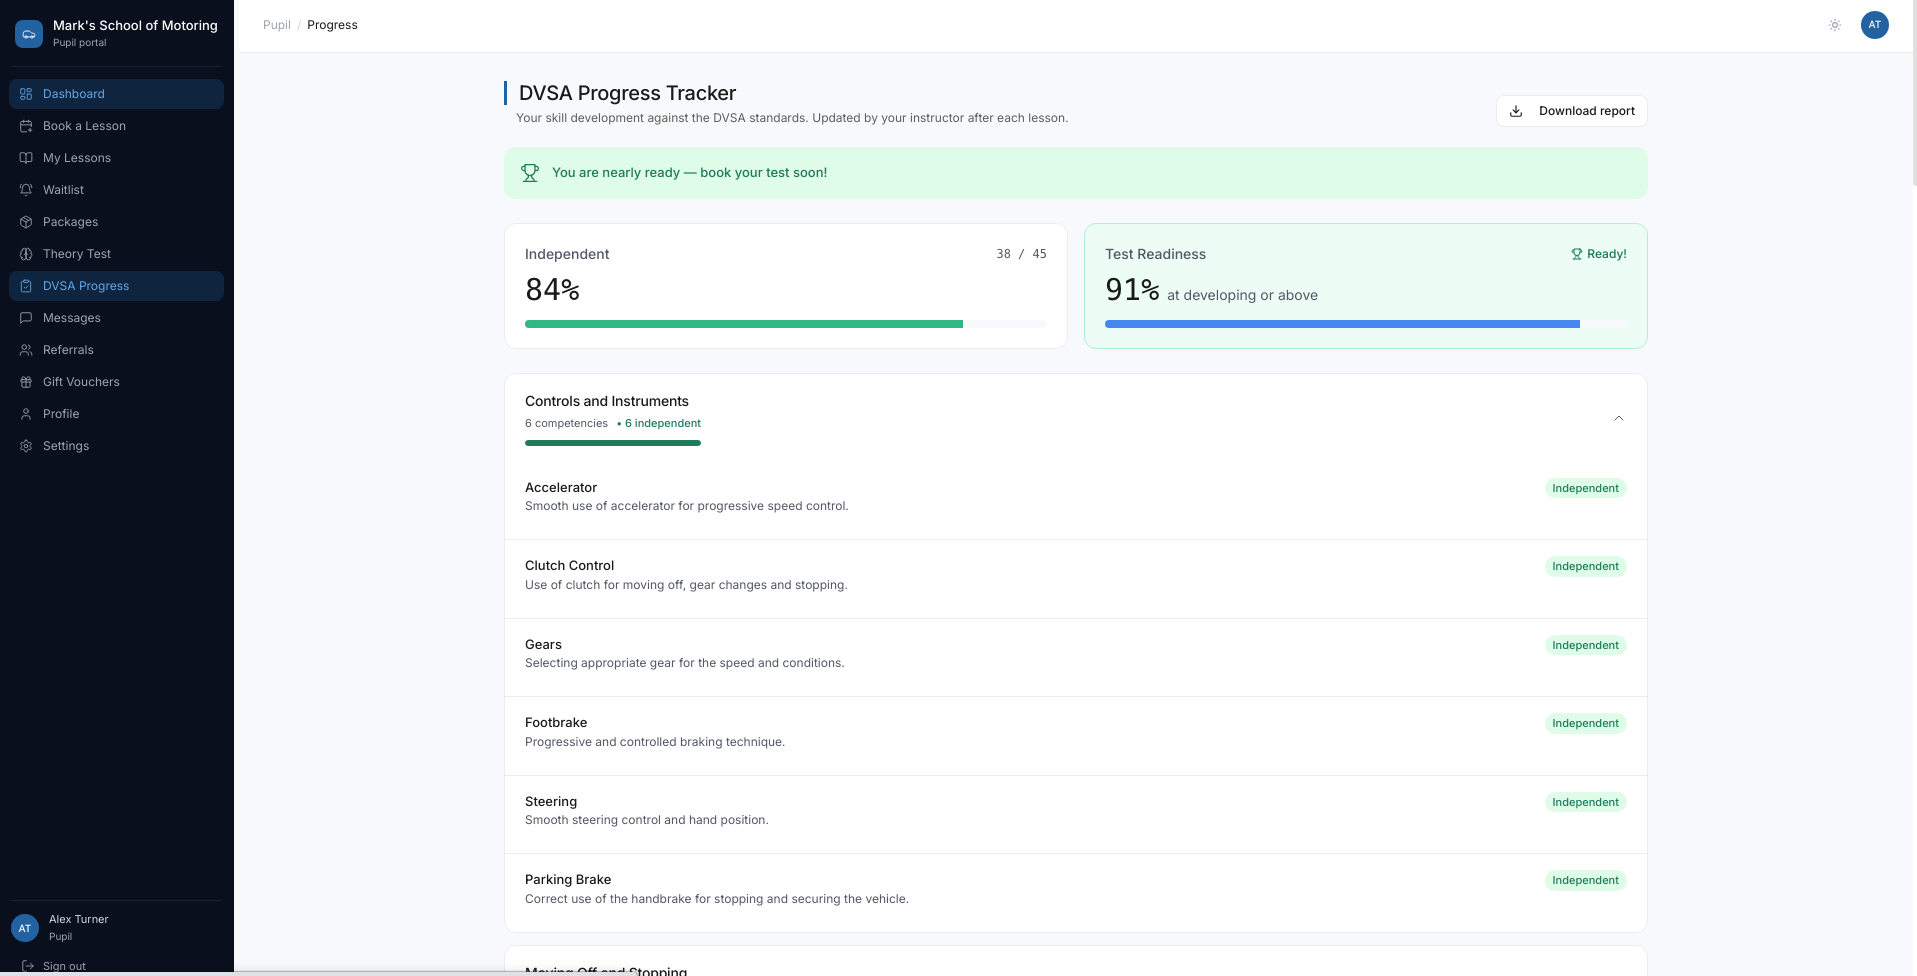Screen dimensions: 1917x976
Task: Click the Footbrake competency title
Action: [x=556, y=723]
